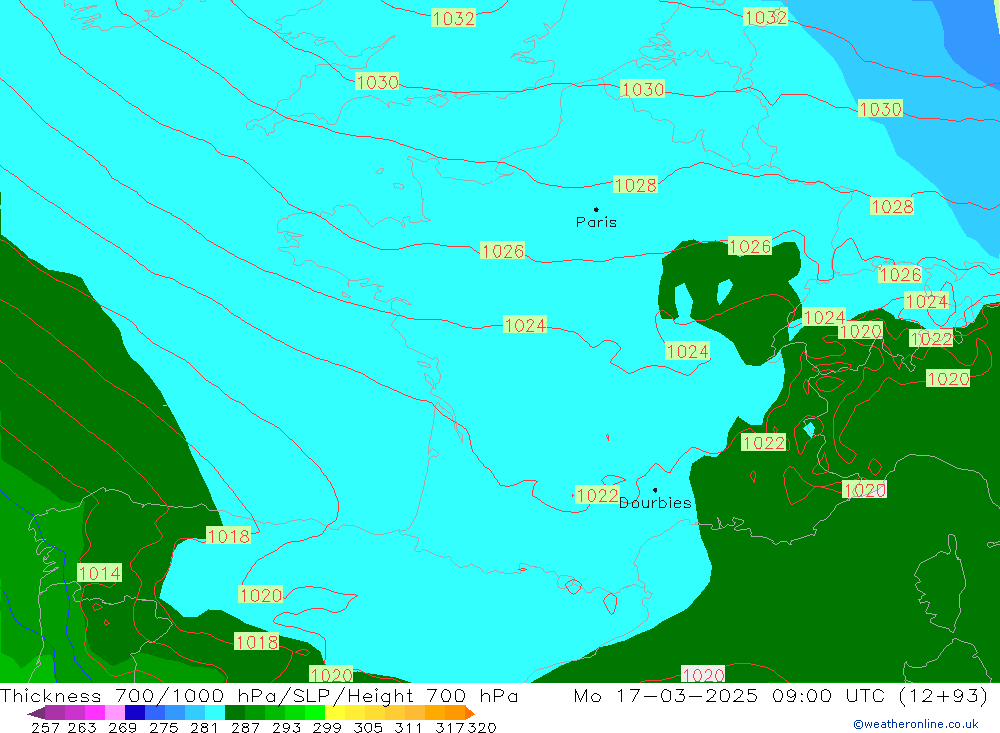The height and width of the screenshot is (733, 1000).
Task: Click the legend value '317'
Action: tap(450, 727)
